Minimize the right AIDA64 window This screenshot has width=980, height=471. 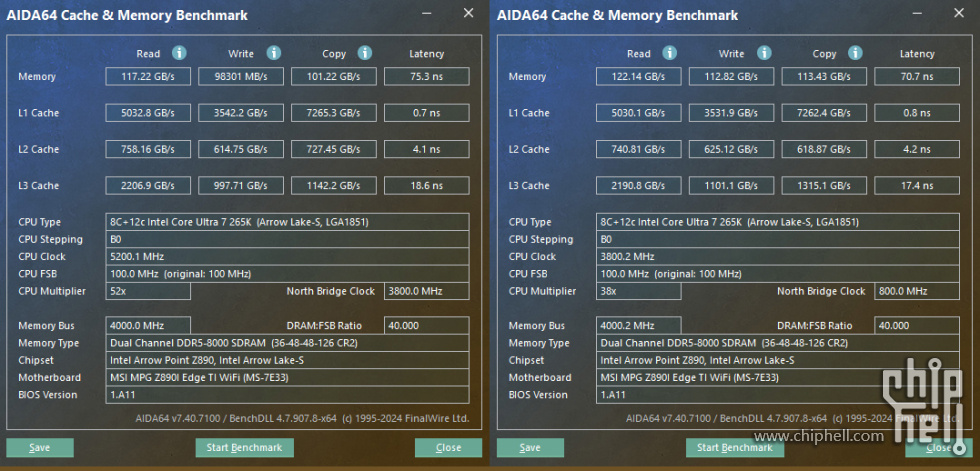tap(918, 13)
